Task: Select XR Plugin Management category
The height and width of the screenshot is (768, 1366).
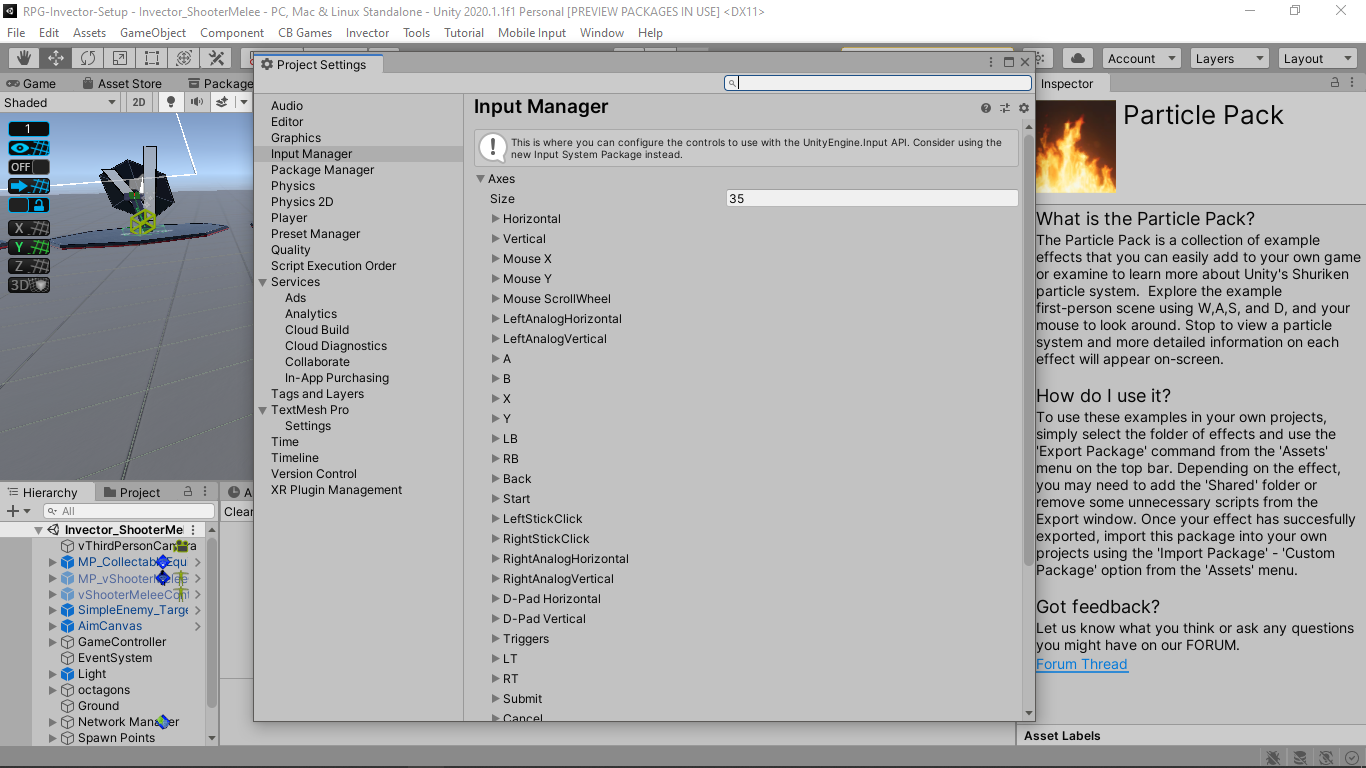Action: pyautogui.click(x=336, y=490)
